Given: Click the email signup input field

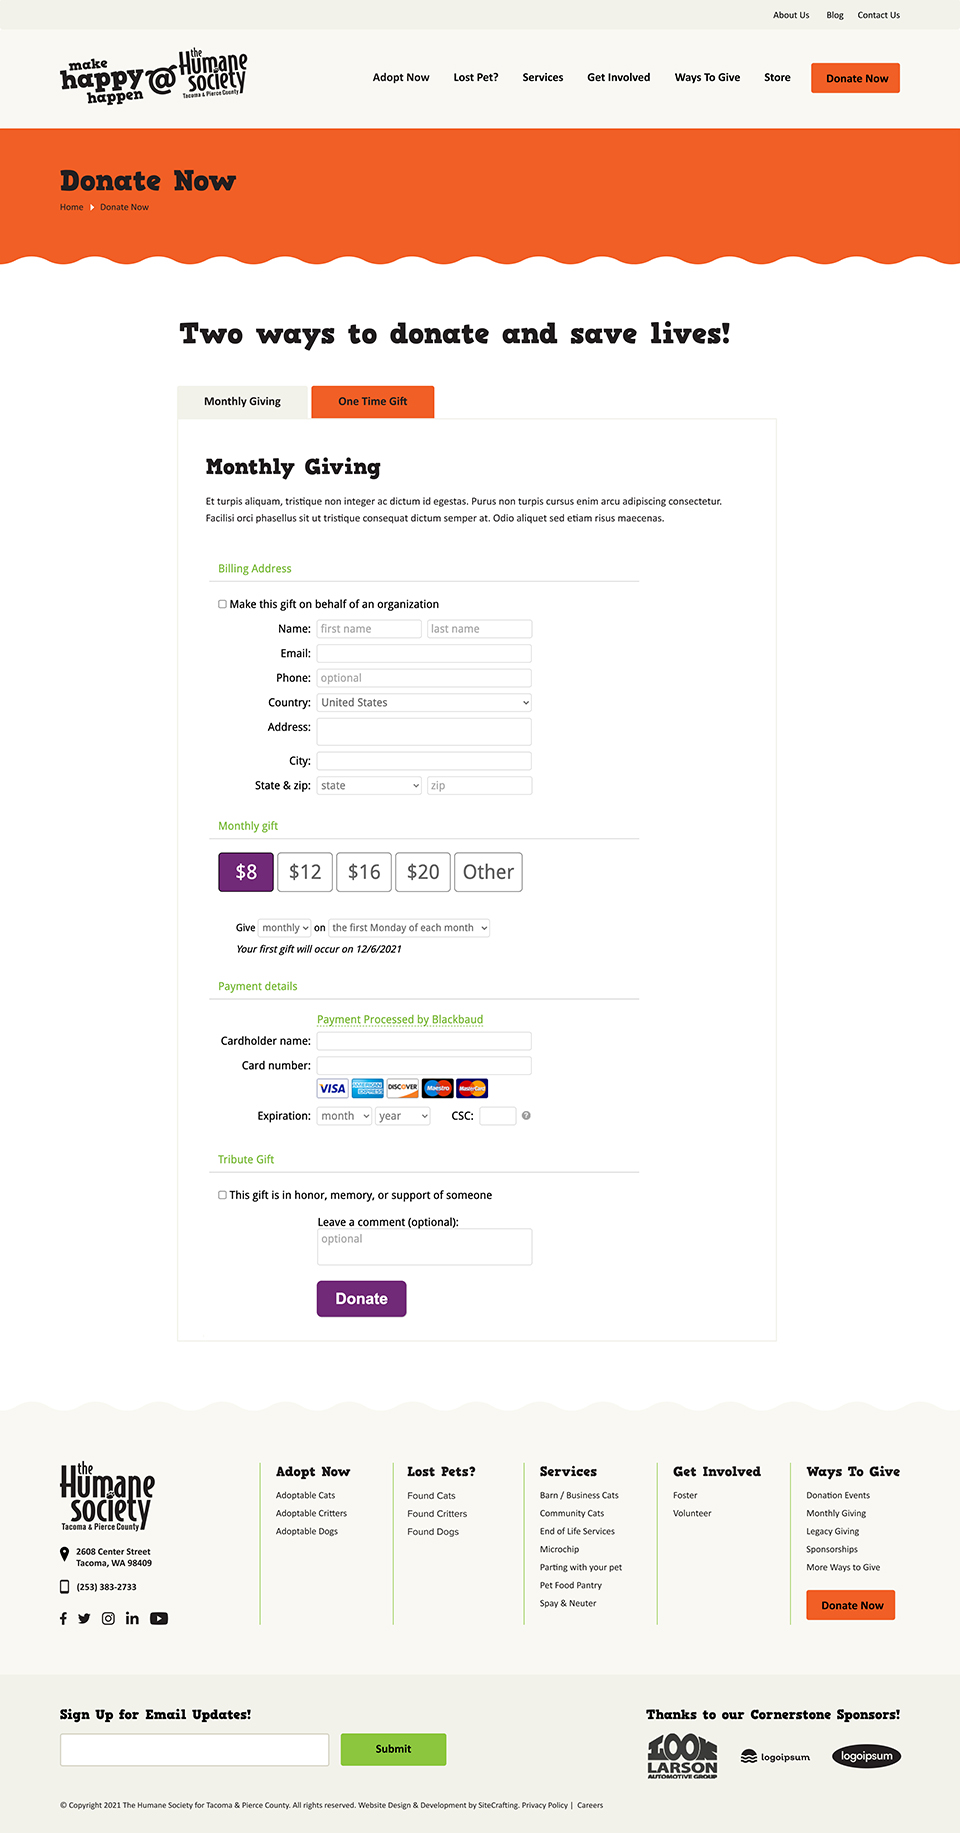Looking at the screenshot, I should coord(194,1749).
